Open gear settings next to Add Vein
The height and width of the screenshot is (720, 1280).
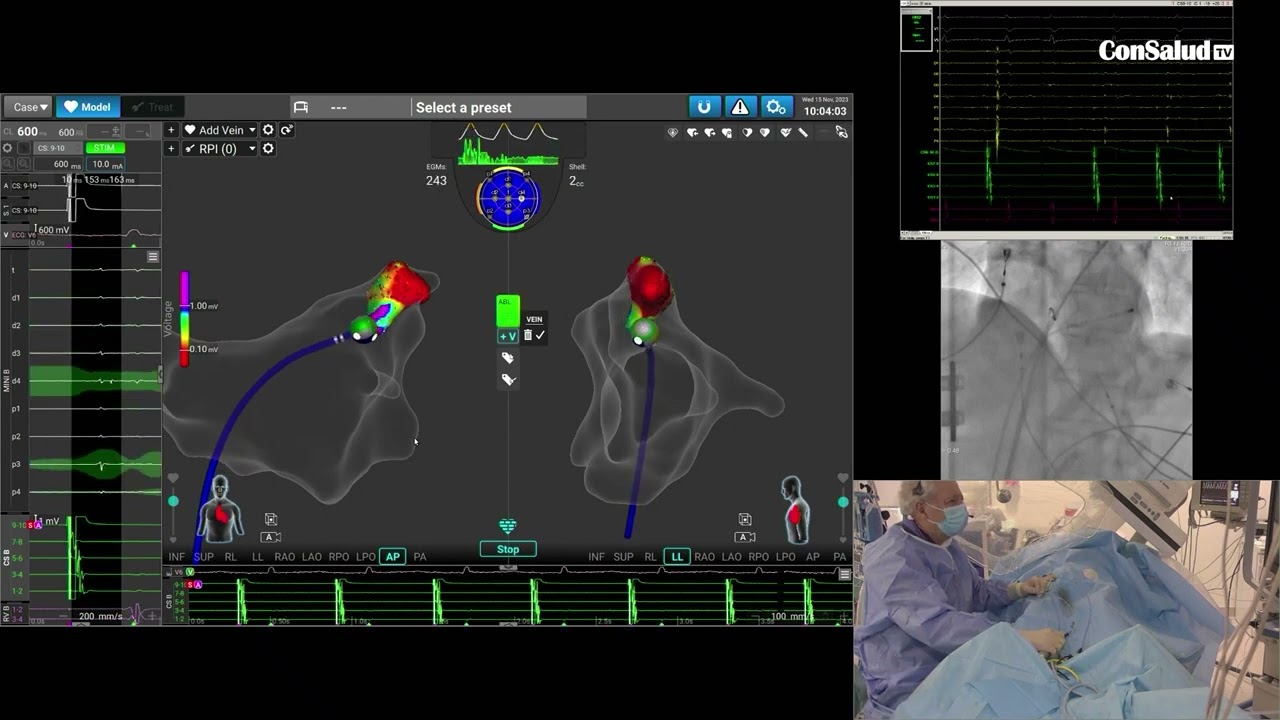click(268, 130)
